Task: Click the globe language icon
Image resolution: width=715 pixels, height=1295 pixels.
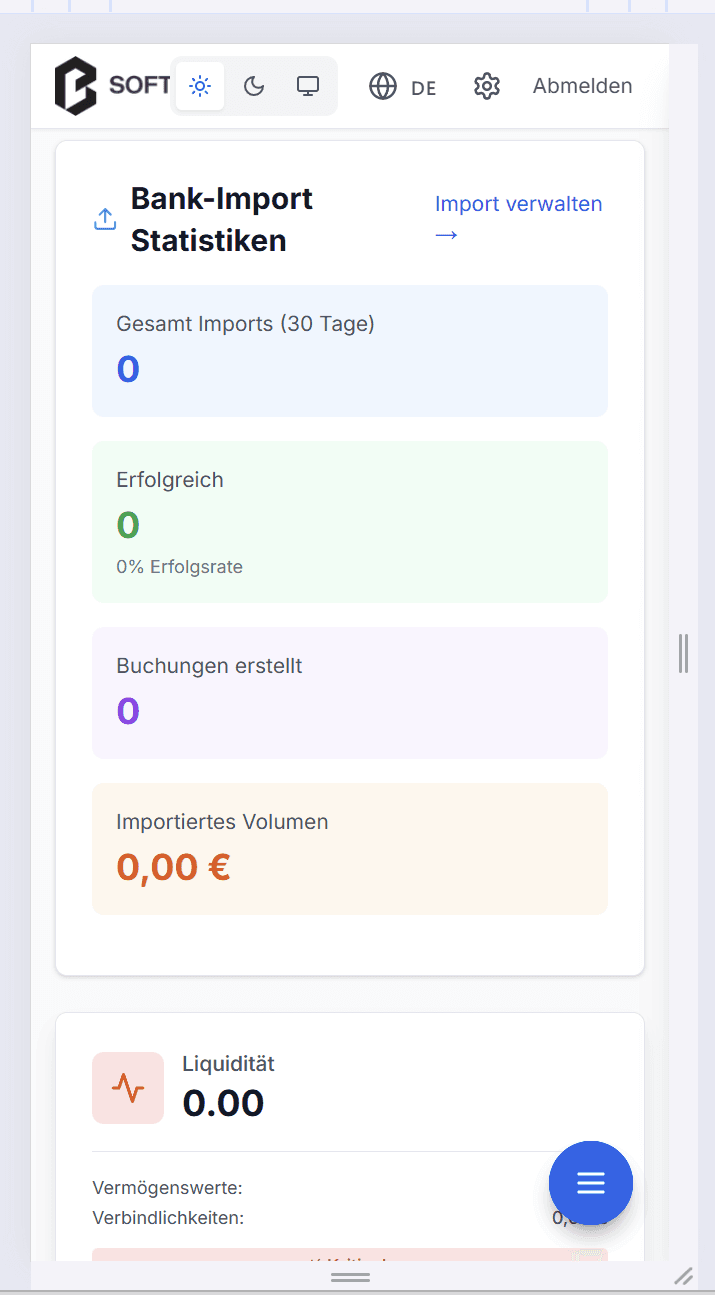Action: point(383,87)
